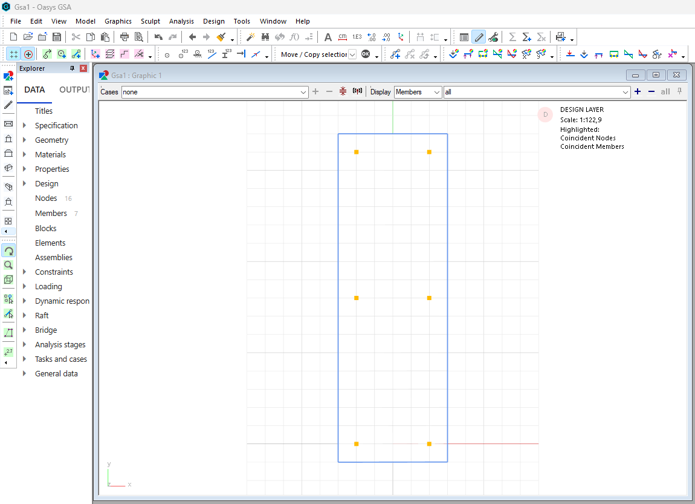Click the entity list field showing 'all'
This screenshot has width=695, height=504.
(532, 92)
